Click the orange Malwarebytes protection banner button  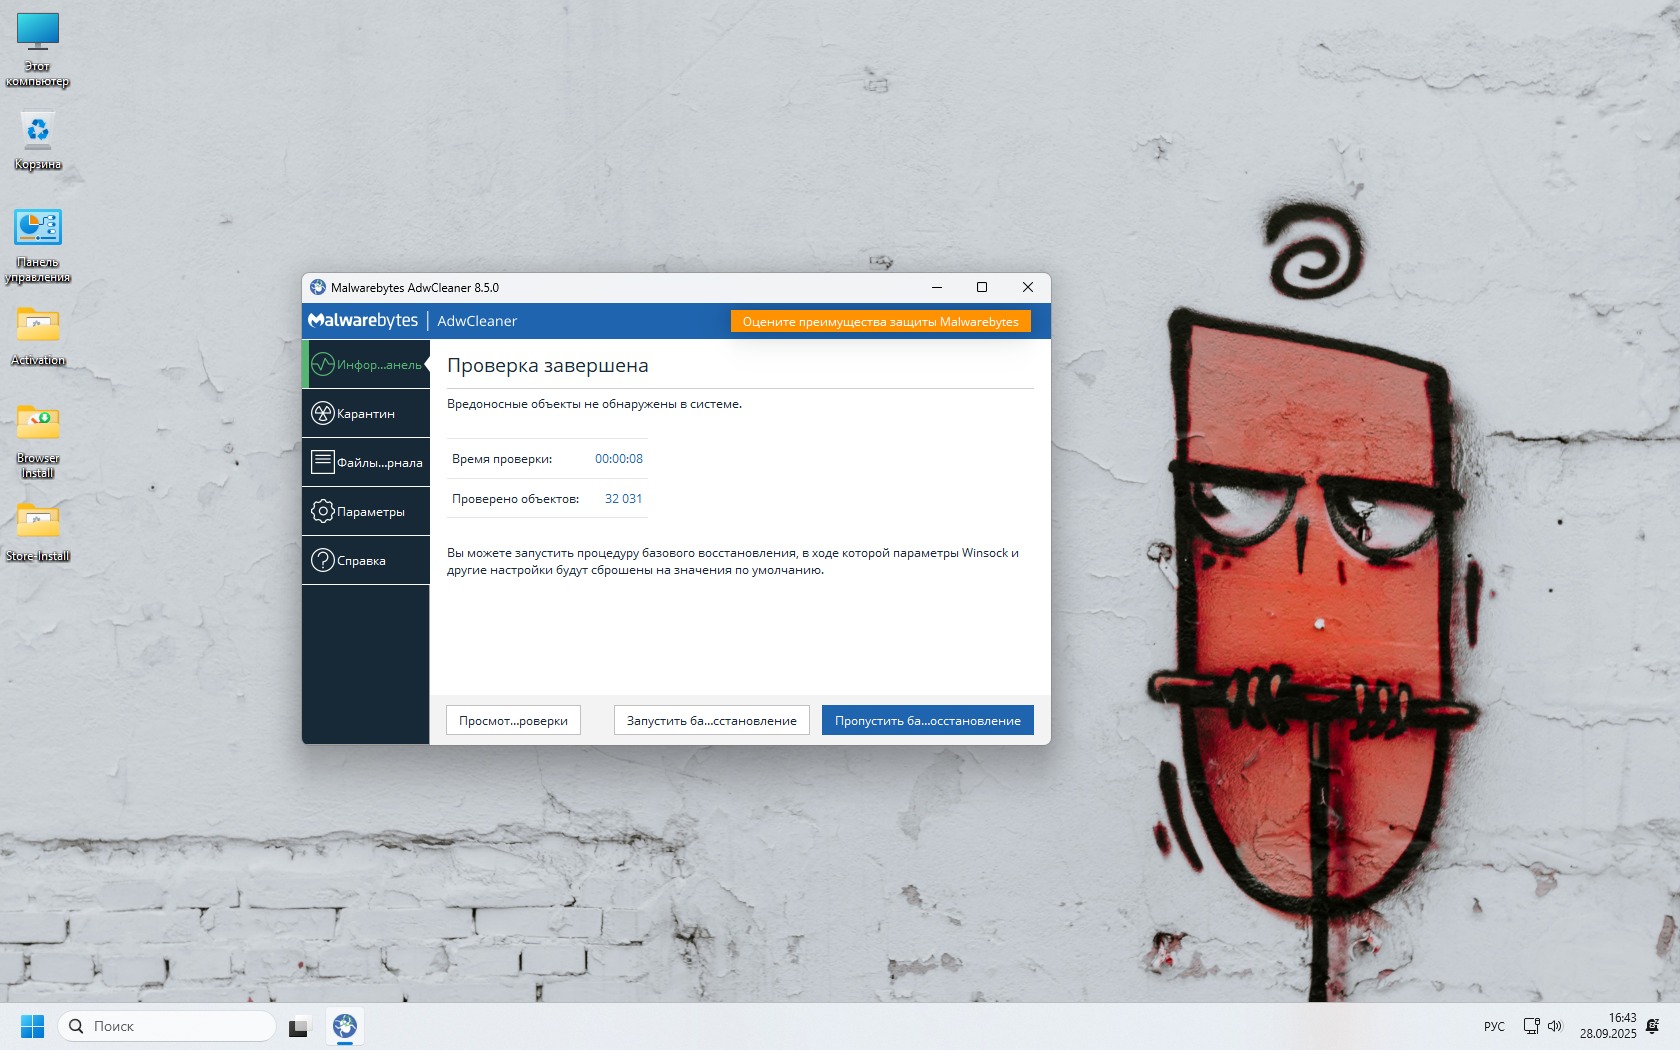[880, 321]
